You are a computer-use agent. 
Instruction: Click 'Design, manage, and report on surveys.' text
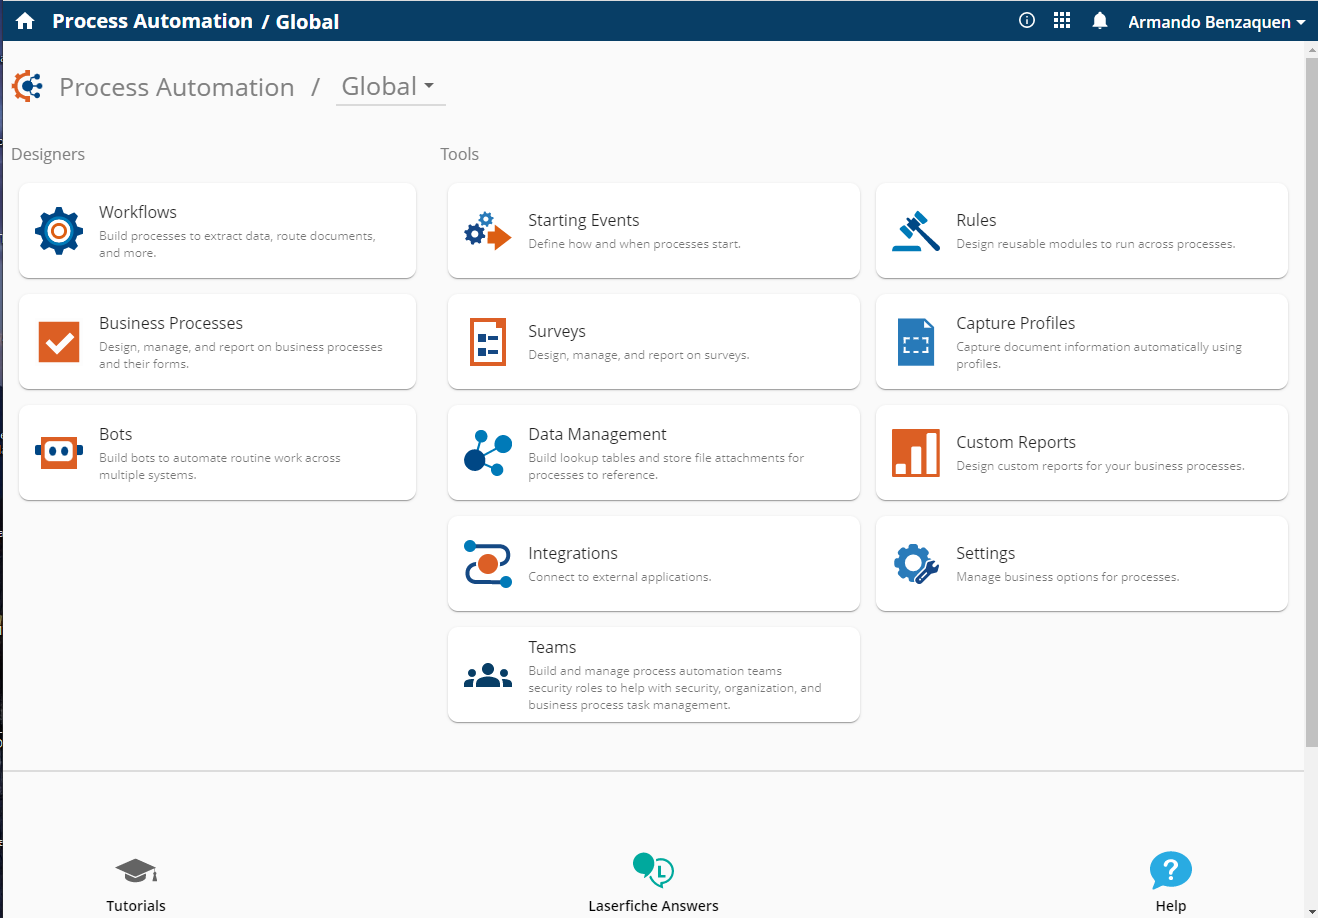639,355
